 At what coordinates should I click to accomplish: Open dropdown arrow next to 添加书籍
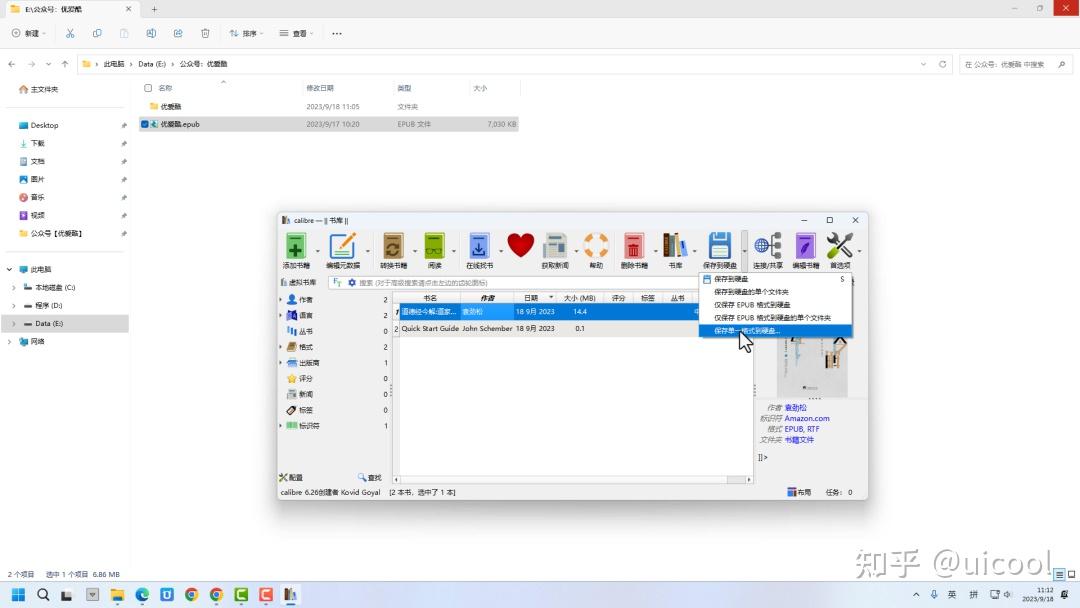point(317,251)
